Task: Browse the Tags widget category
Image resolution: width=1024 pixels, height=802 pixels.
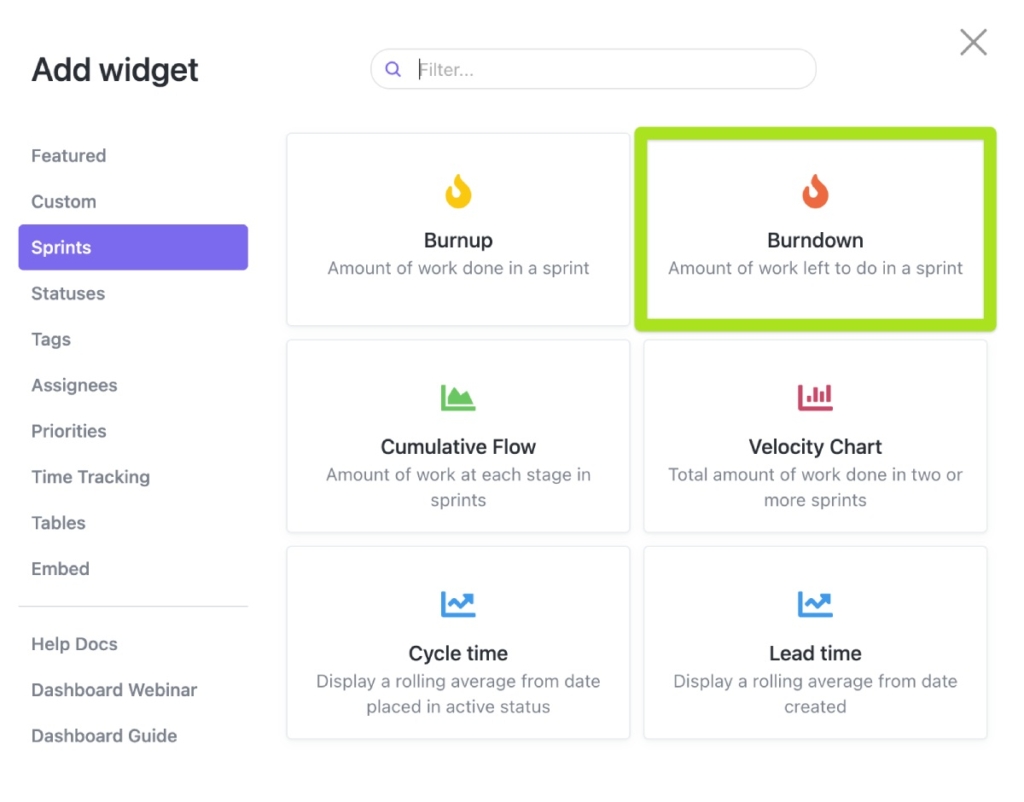Action: (51, 340)
